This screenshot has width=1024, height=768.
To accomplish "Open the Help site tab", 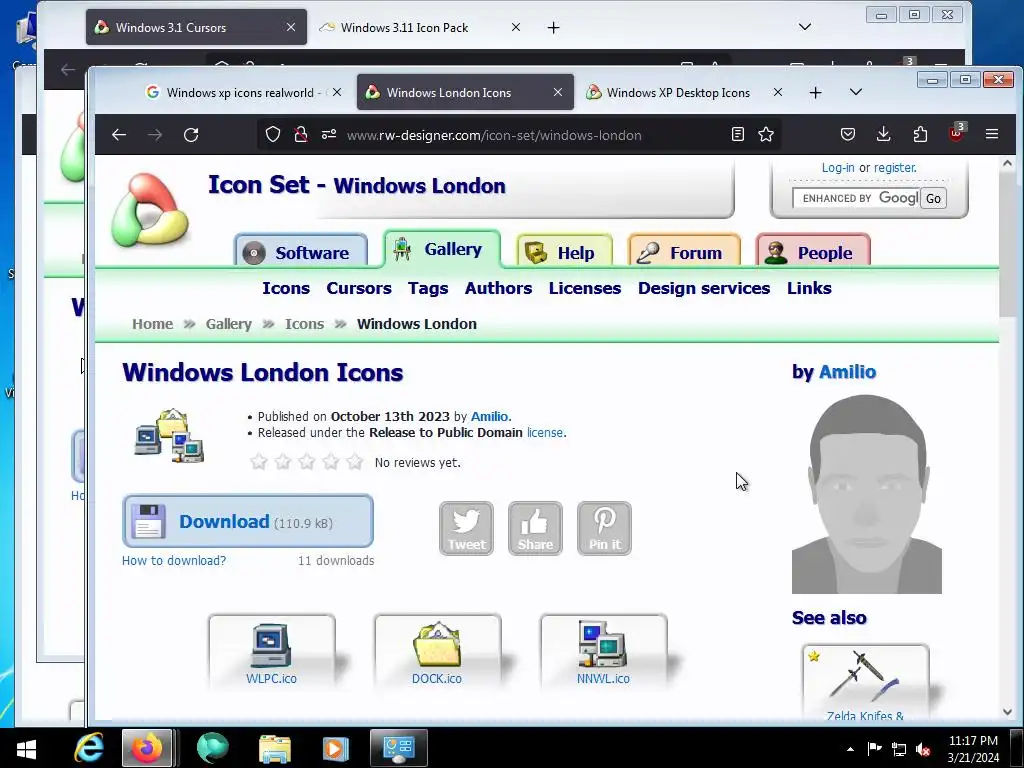I will point(565,252).
